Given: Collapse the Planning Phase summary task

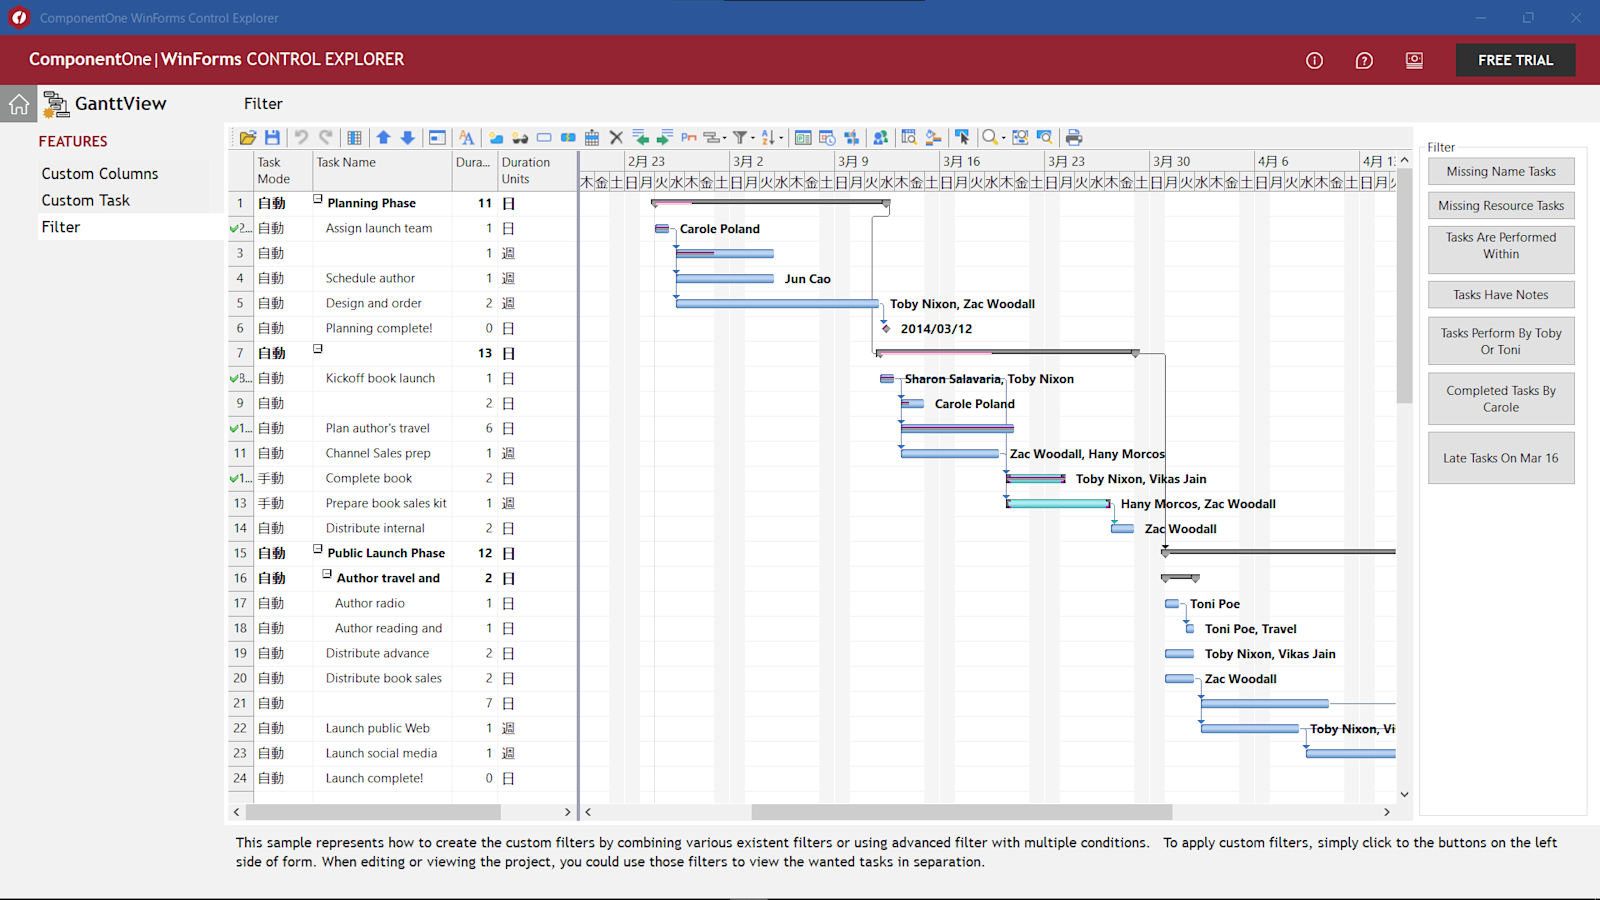Looking at the screenshot, I should click(x=318, y=199).
